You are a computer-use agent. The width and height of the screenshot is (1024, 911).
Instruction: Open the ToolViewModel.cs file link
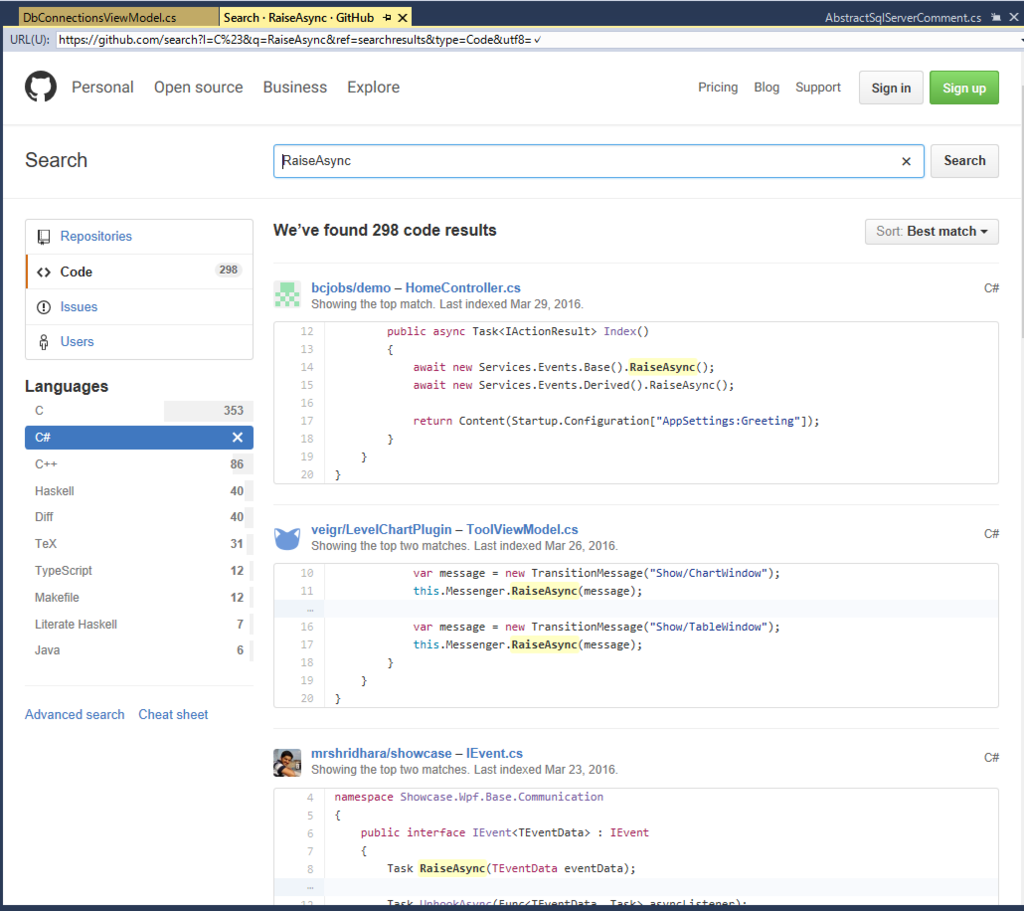click(x=522, y=530)
